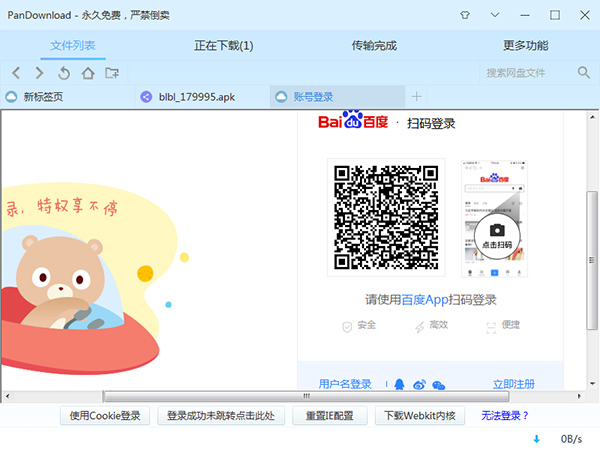This screenshot has width=600, height=450.
Task: Click the Baidu logo
Action: (353, 121)
